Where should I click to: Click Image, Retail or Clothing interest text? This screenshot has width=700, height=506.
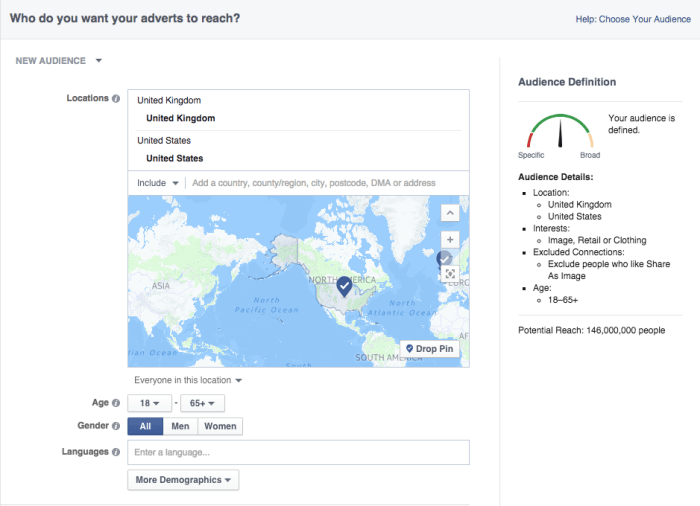point(597,240)
